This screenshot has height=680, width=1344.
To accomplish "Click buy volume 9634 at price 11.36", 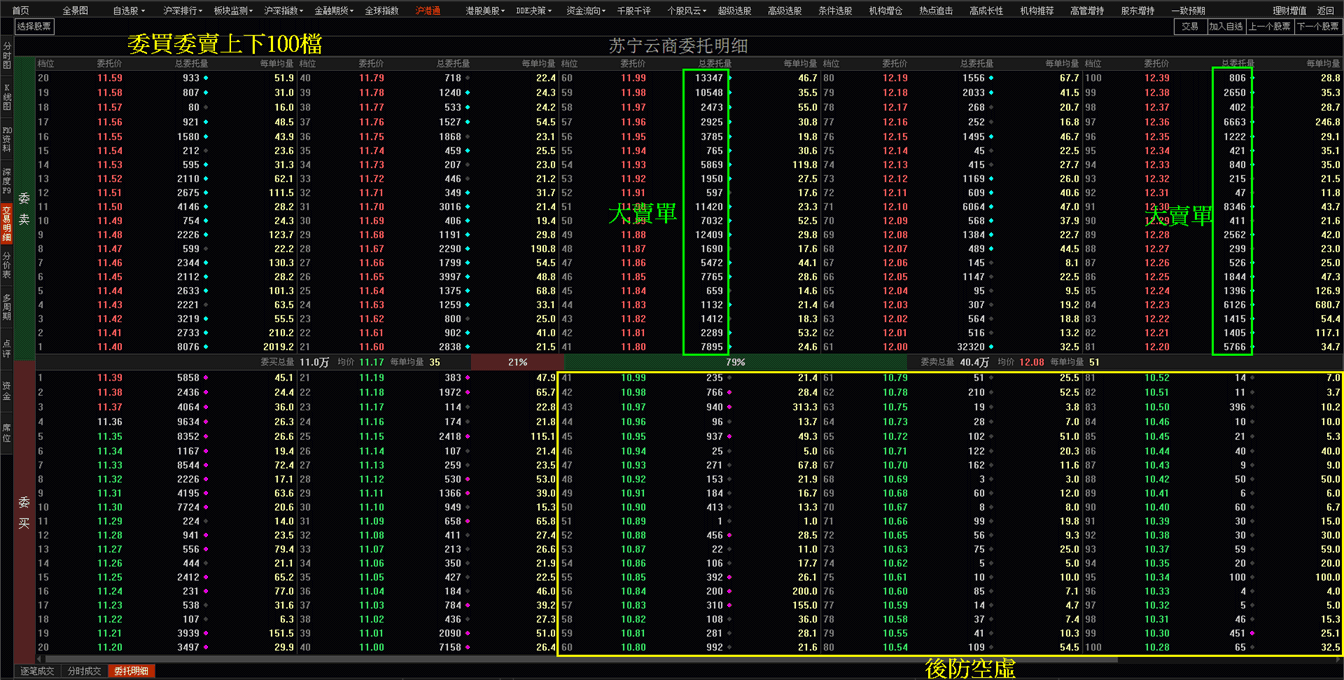I will coord(189,422).
